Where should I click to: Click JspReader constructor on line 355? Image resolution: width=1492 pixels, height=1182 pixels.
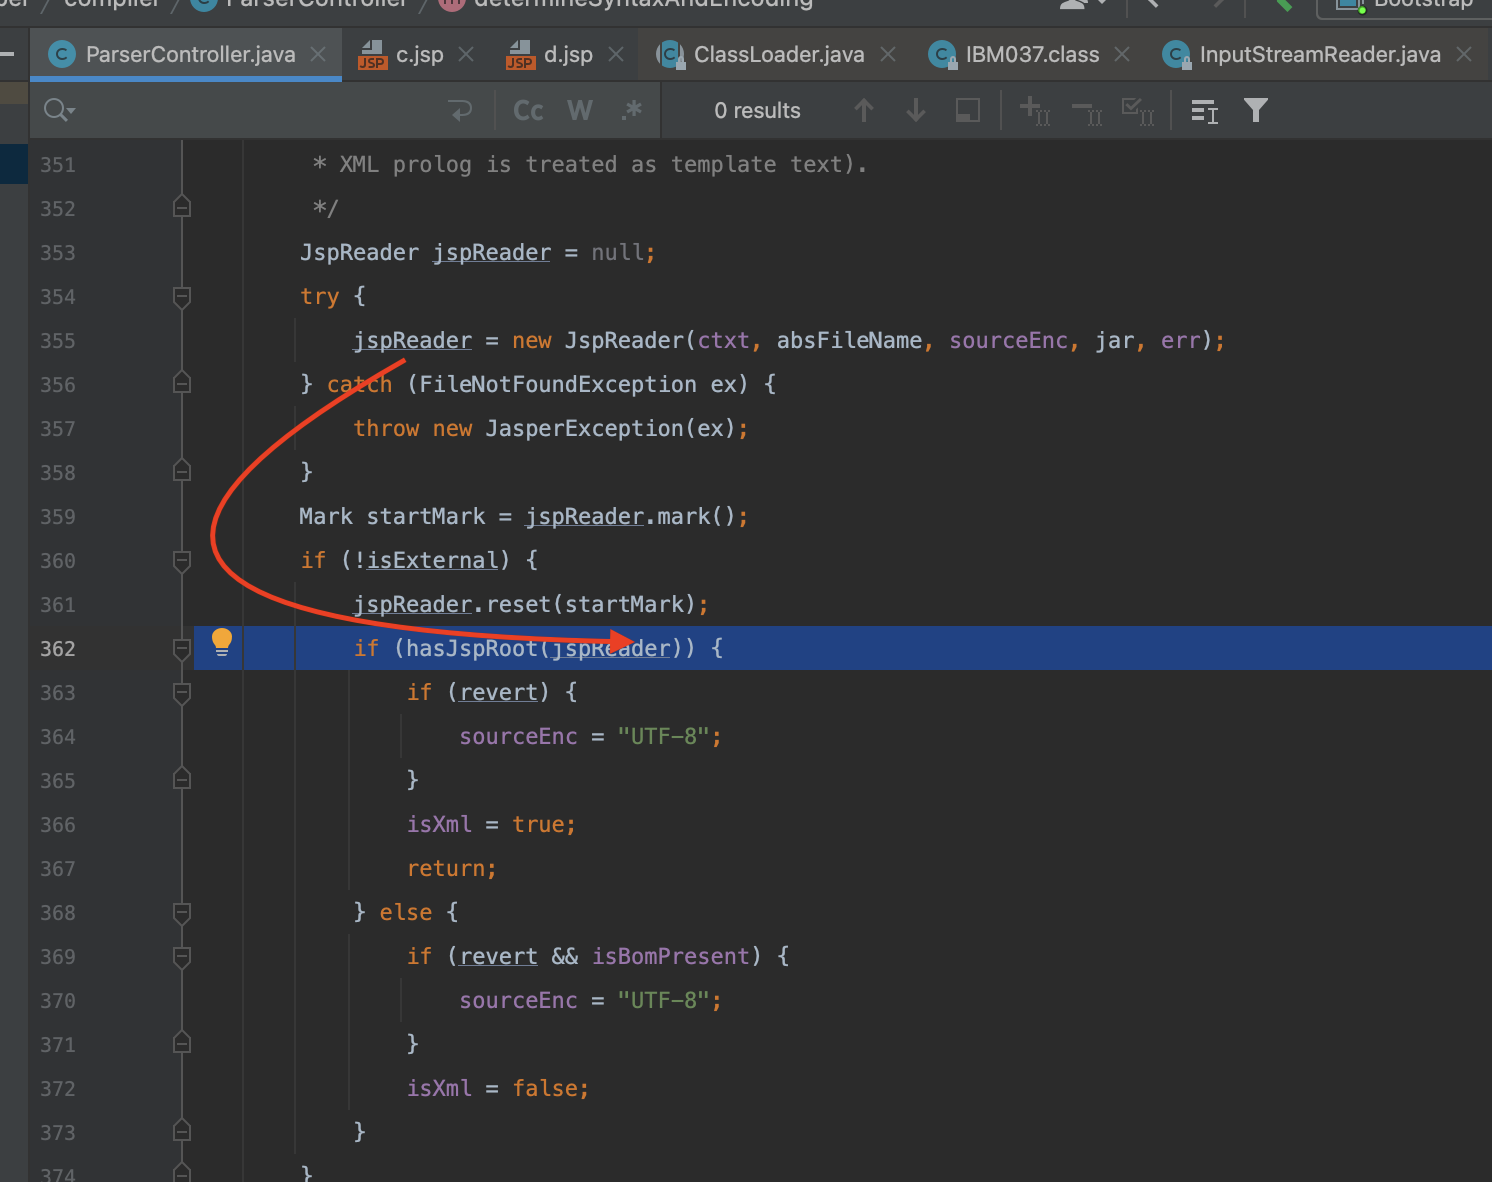click(x=624, y=340)
